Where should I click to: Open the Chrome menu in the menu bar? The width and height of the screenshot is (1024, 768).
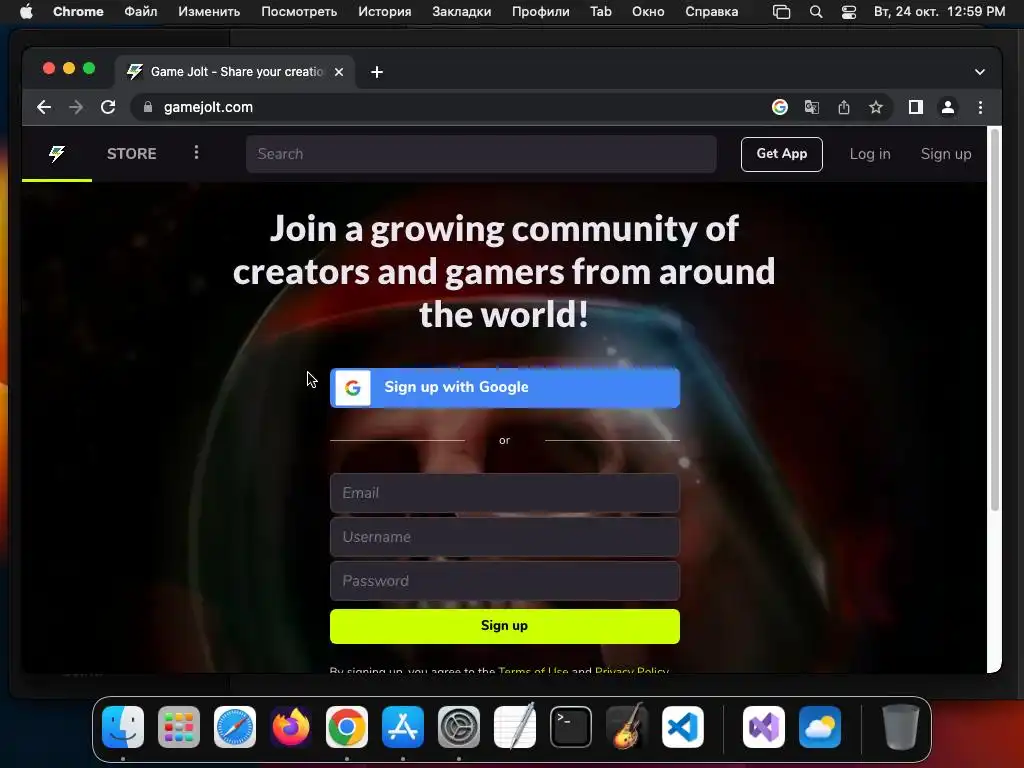coord(78,12)
